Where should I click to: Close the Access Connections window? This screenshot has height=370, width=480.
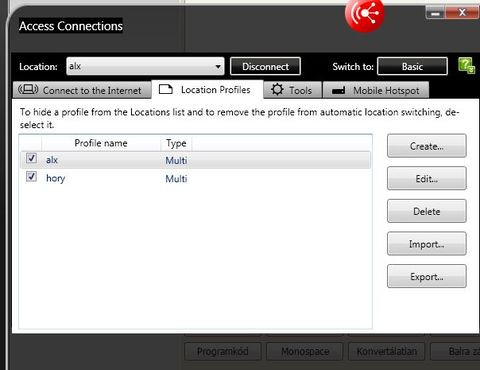pyautogui.click(x=462, y=13)
